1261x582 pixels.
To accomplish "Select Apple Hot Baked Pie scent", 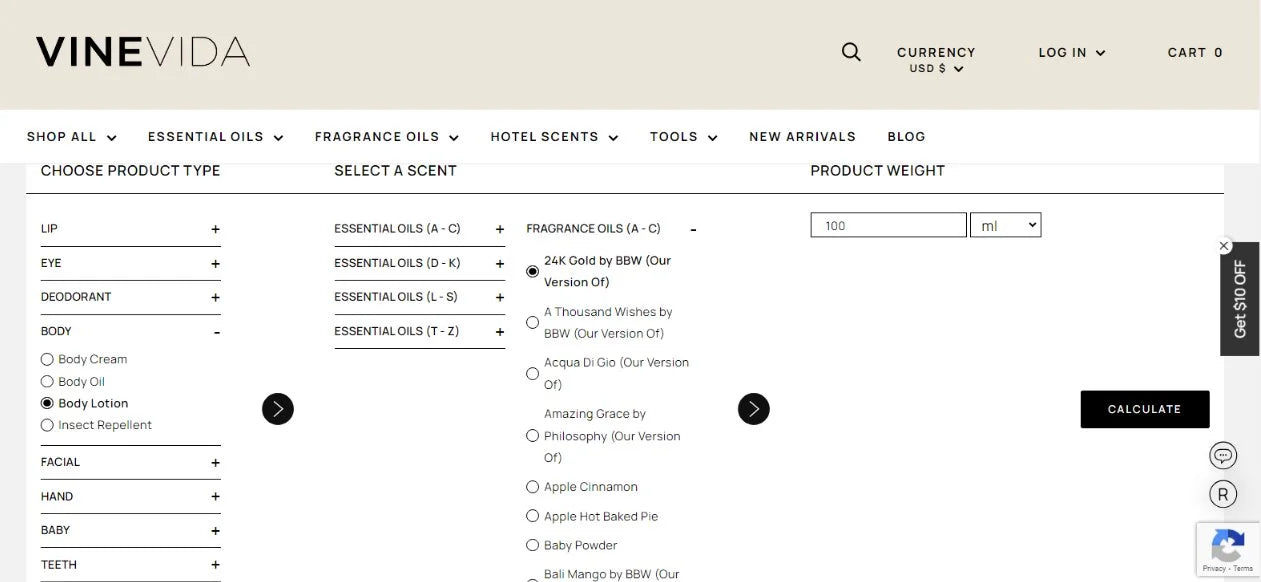I will (532, 516).
